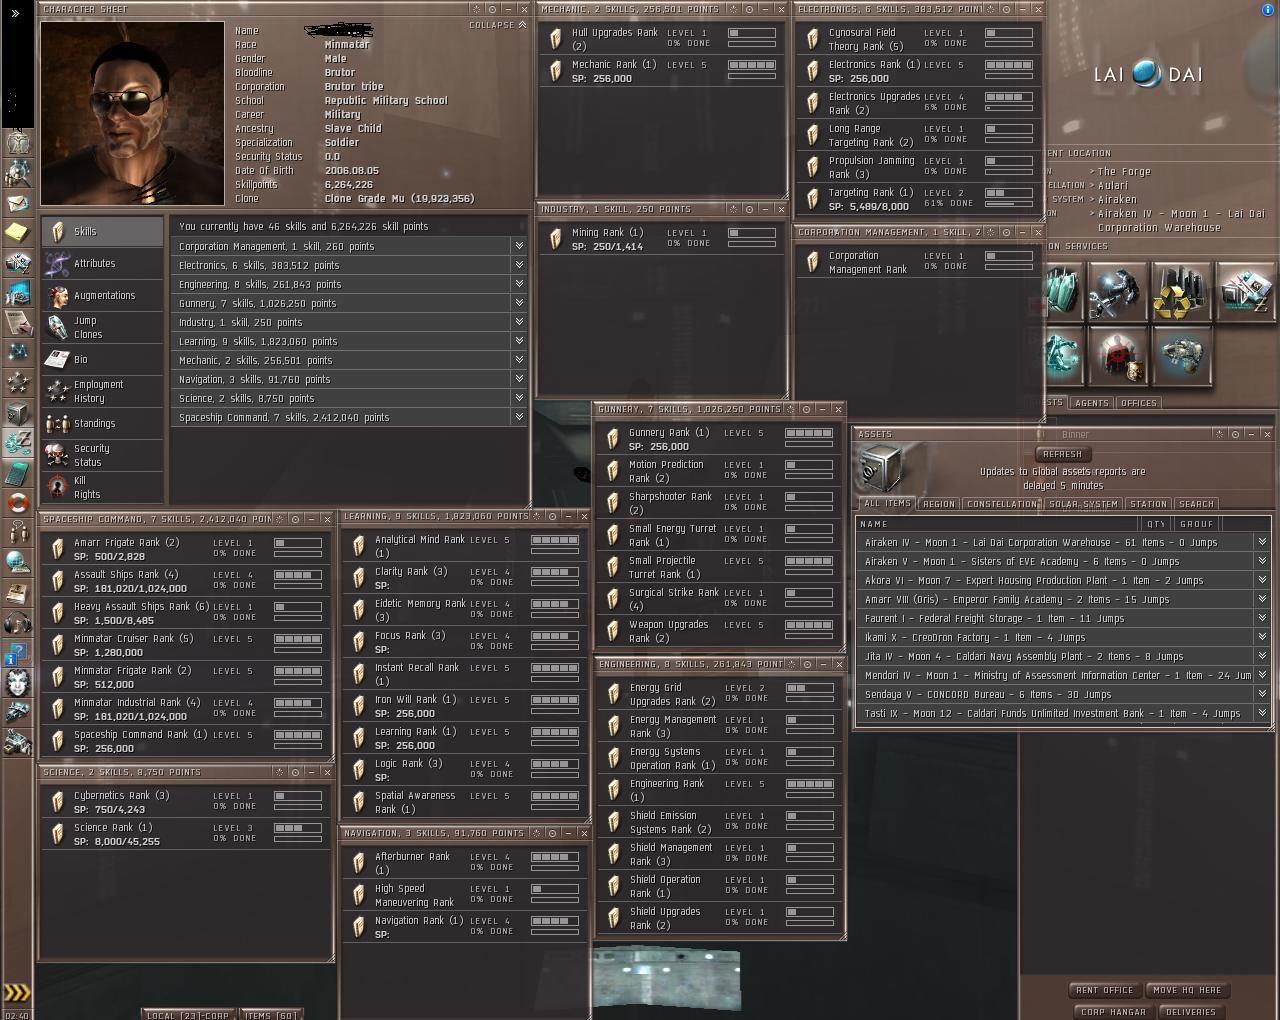Click the Refresh button in Assets
Screen dimensions: 1280x1020
point(1062,454)
